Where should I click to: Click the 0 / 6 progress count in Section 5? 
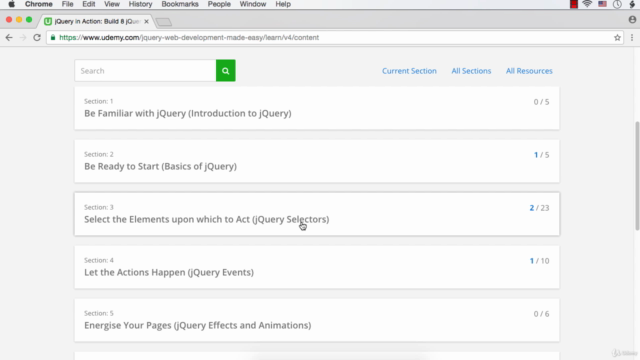pyautogui.click(x=541, y=314)
